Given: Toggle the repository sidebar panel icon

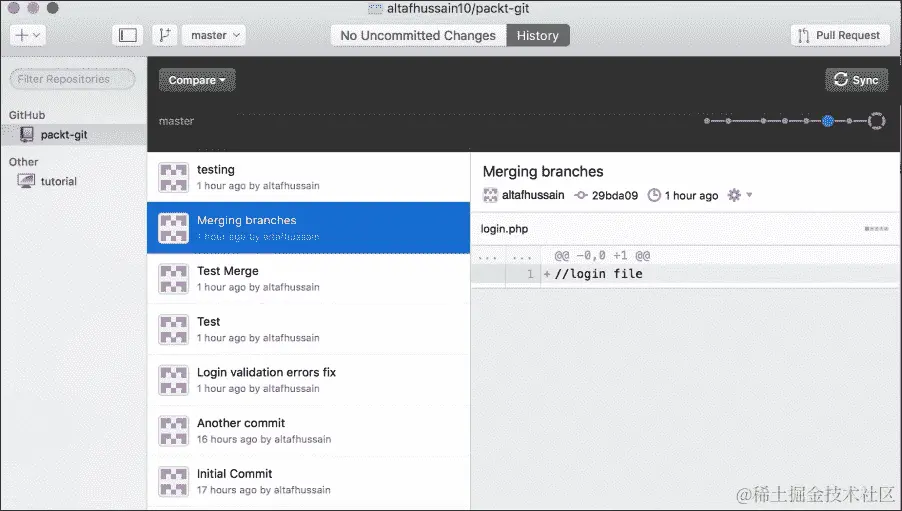Looking at the screenshot, I should [128, 35].
